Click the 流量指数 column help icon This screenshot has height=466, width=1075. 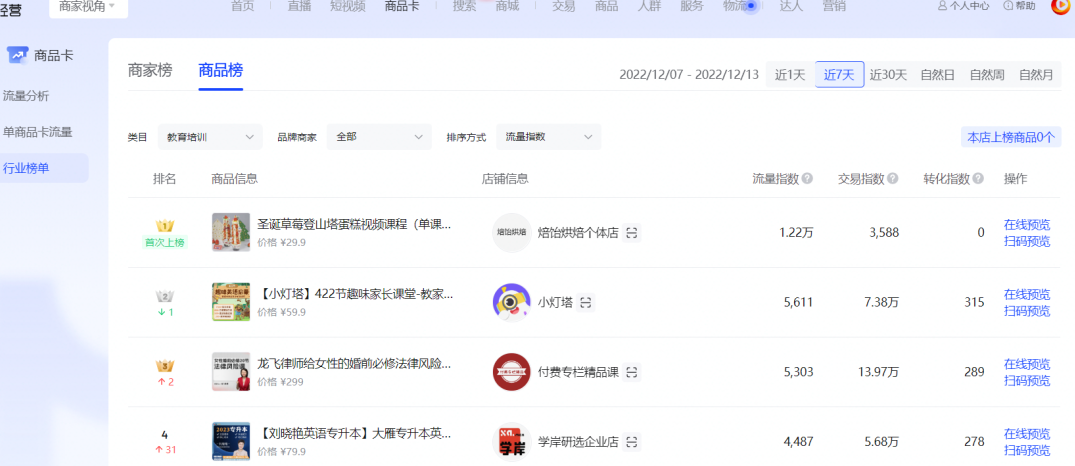coord(808,179)
